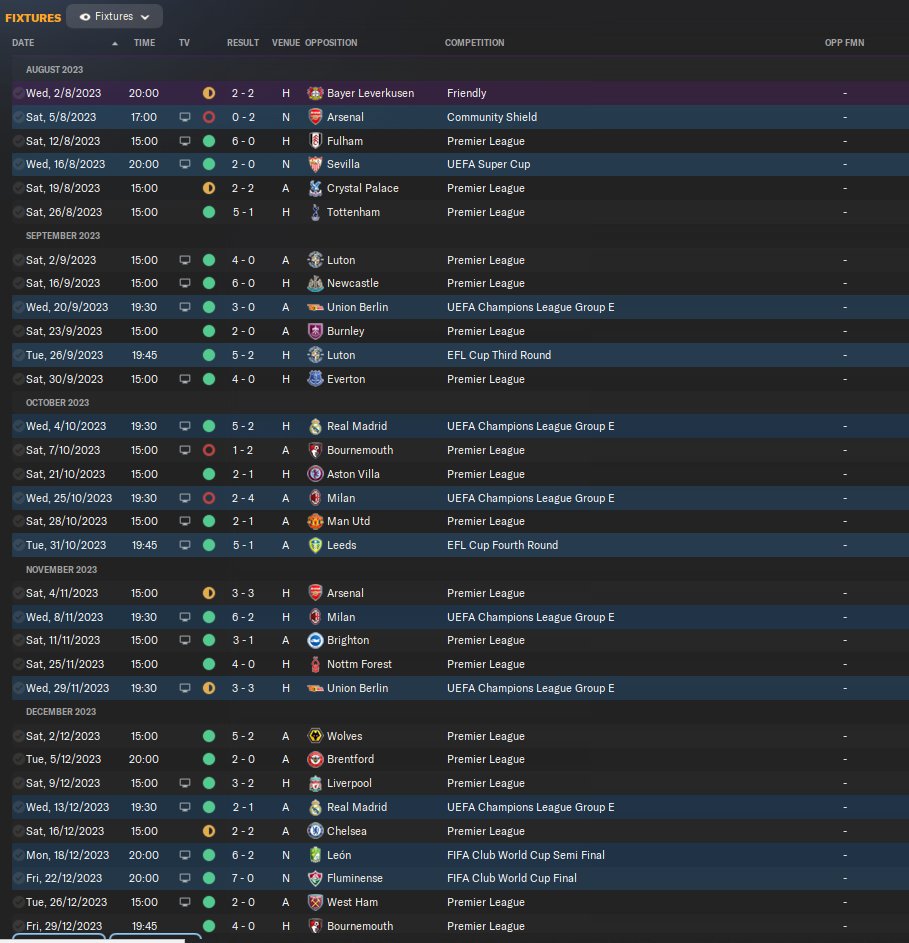Sort by the OPPOSITION column header

point(331,43)
